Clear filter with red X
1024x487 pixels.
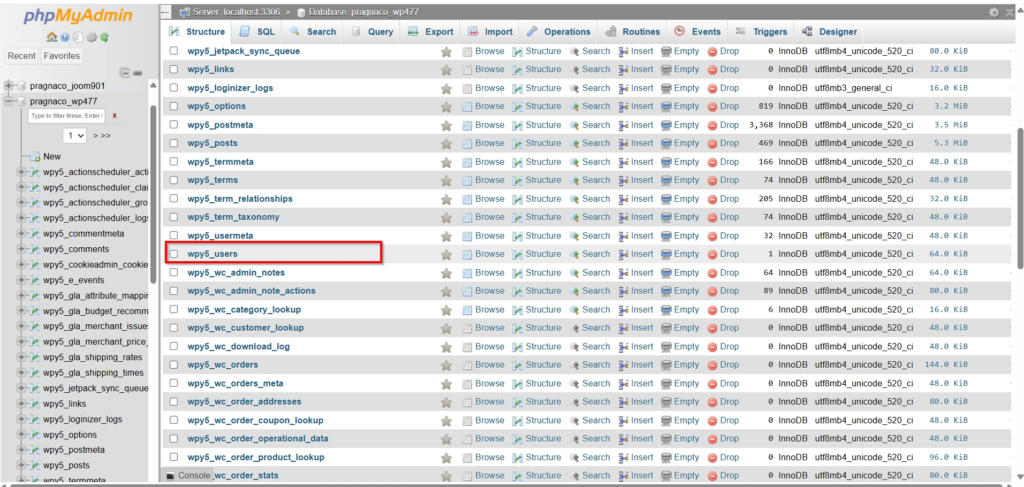[114, 116]
